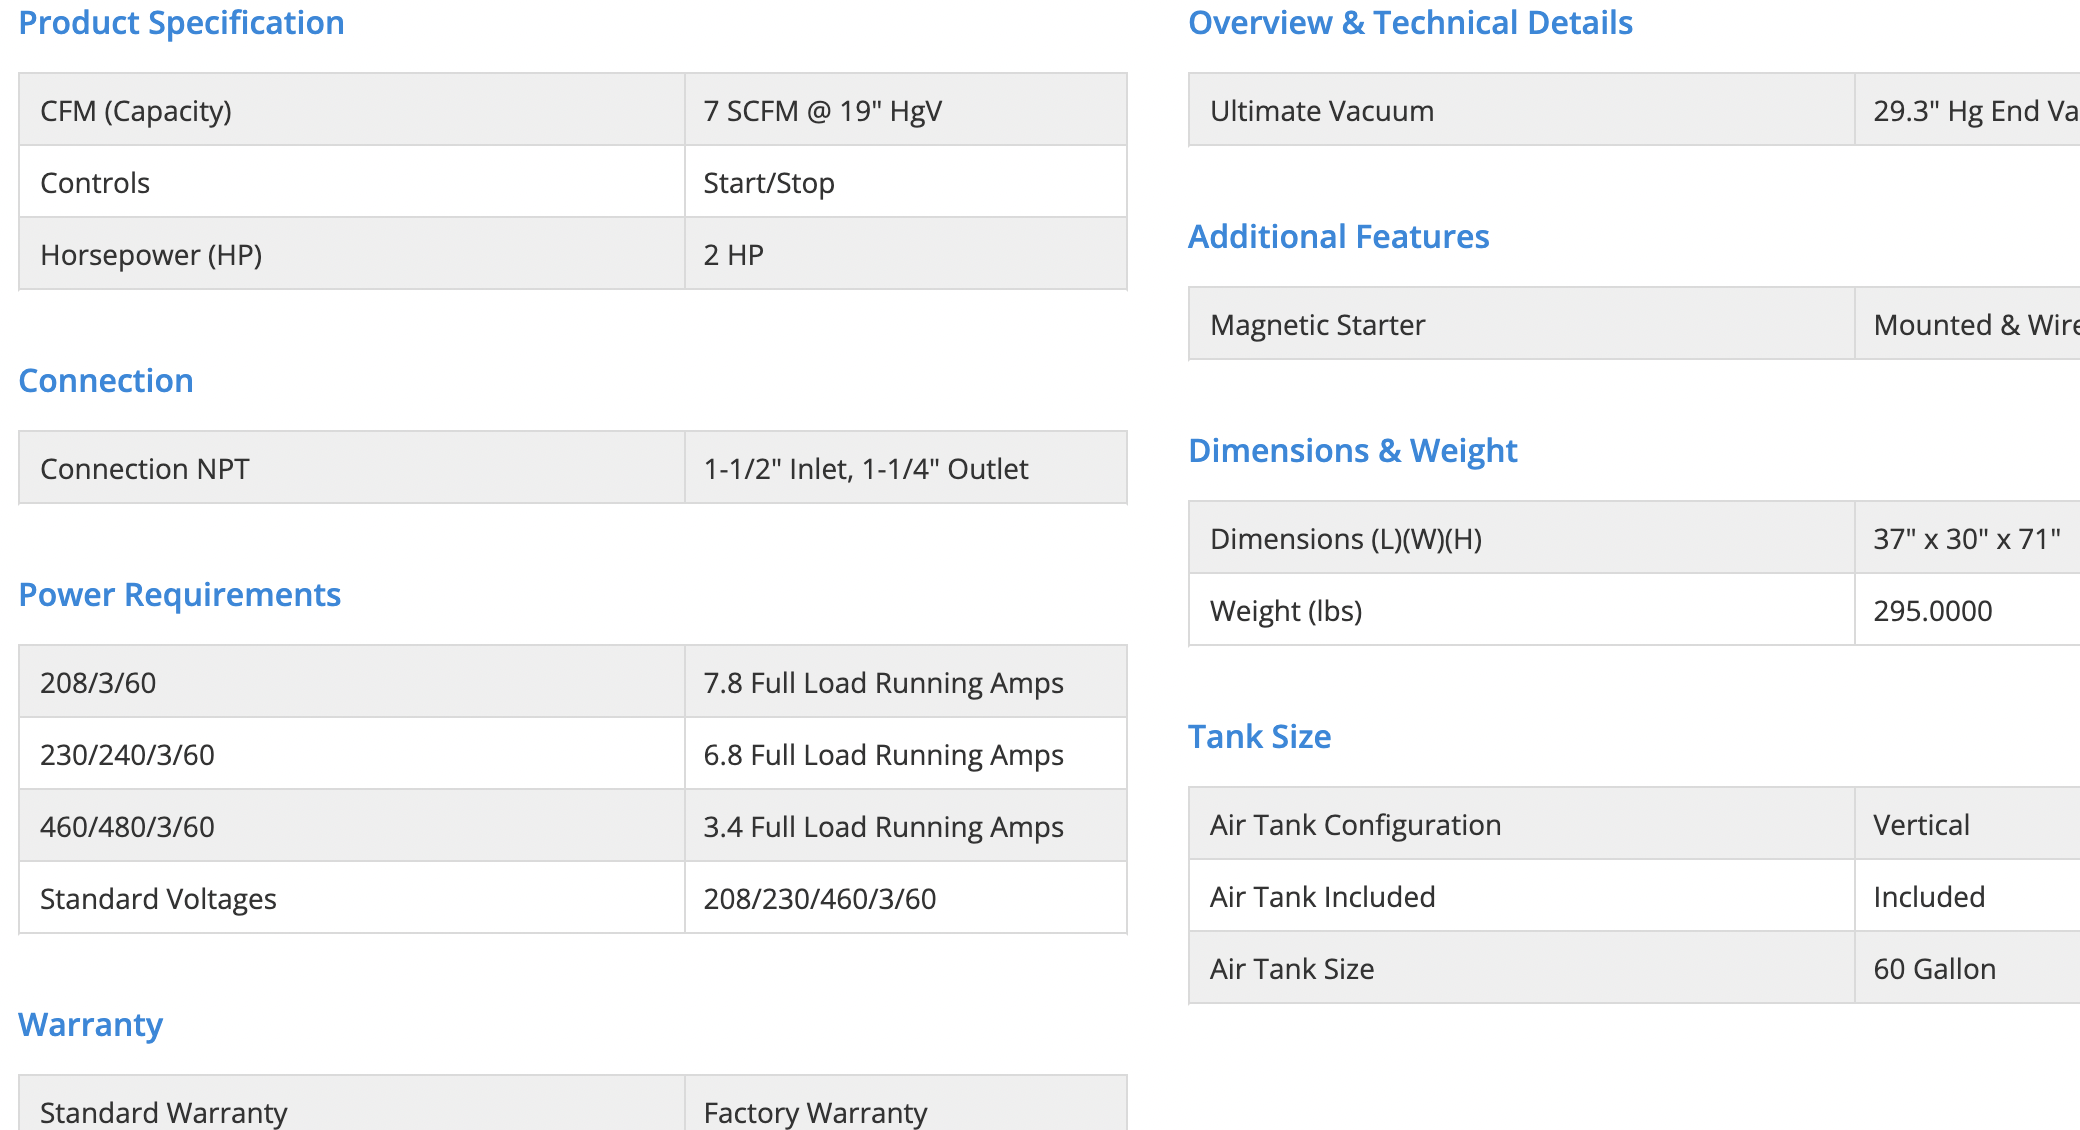
Task: Click the Weight (lbs) value 295.0000
Action: tap(1932, 611)
